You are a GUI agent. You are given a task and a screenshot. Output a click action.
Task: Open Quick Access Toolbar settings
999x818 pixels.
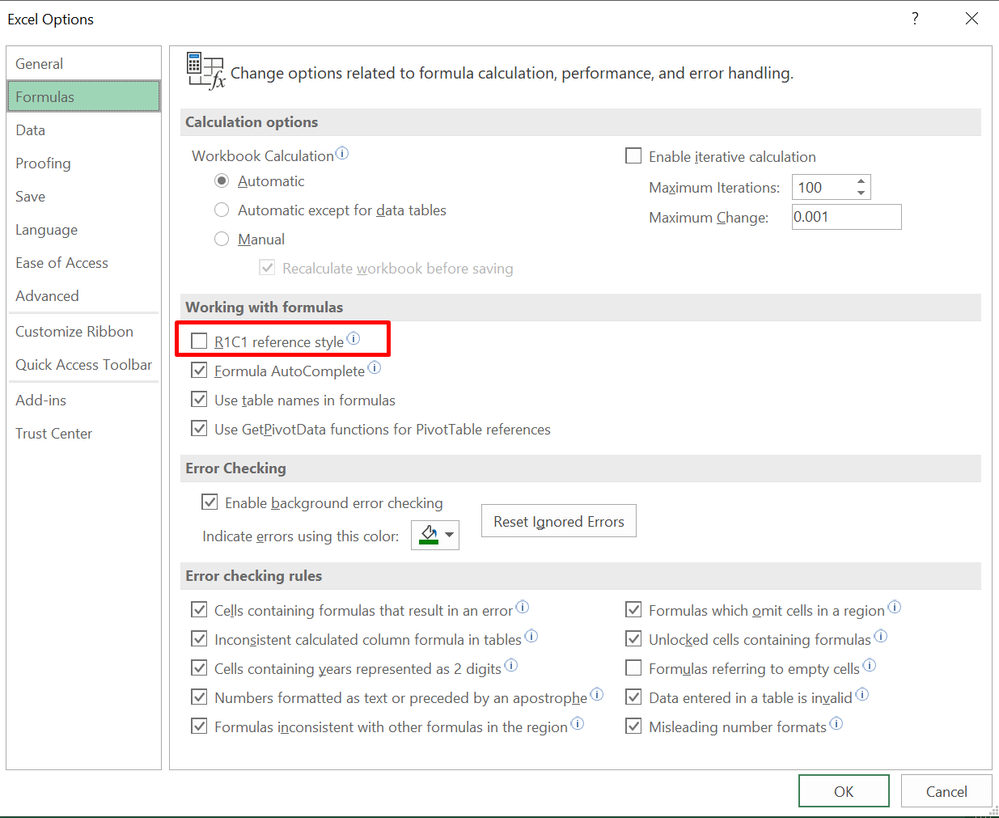[83, 364]
